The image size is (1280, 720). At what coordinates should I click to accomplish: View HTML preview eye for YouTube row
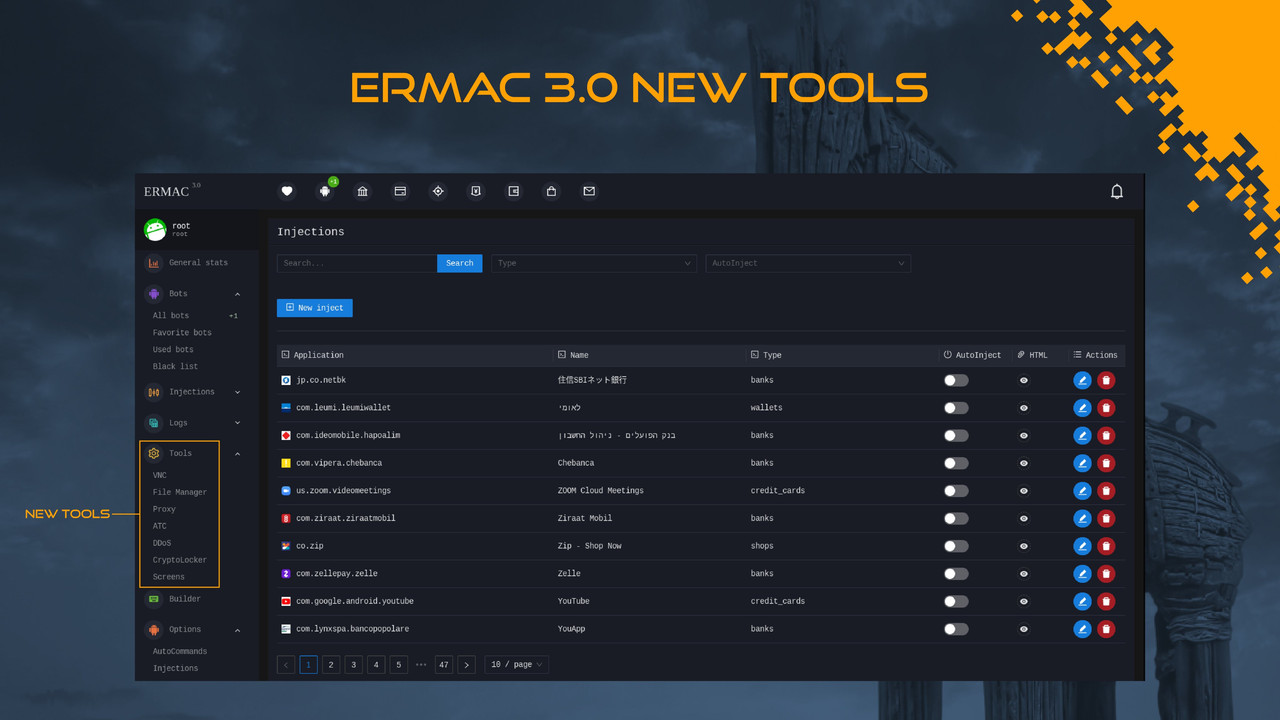tap(1024, 601)
